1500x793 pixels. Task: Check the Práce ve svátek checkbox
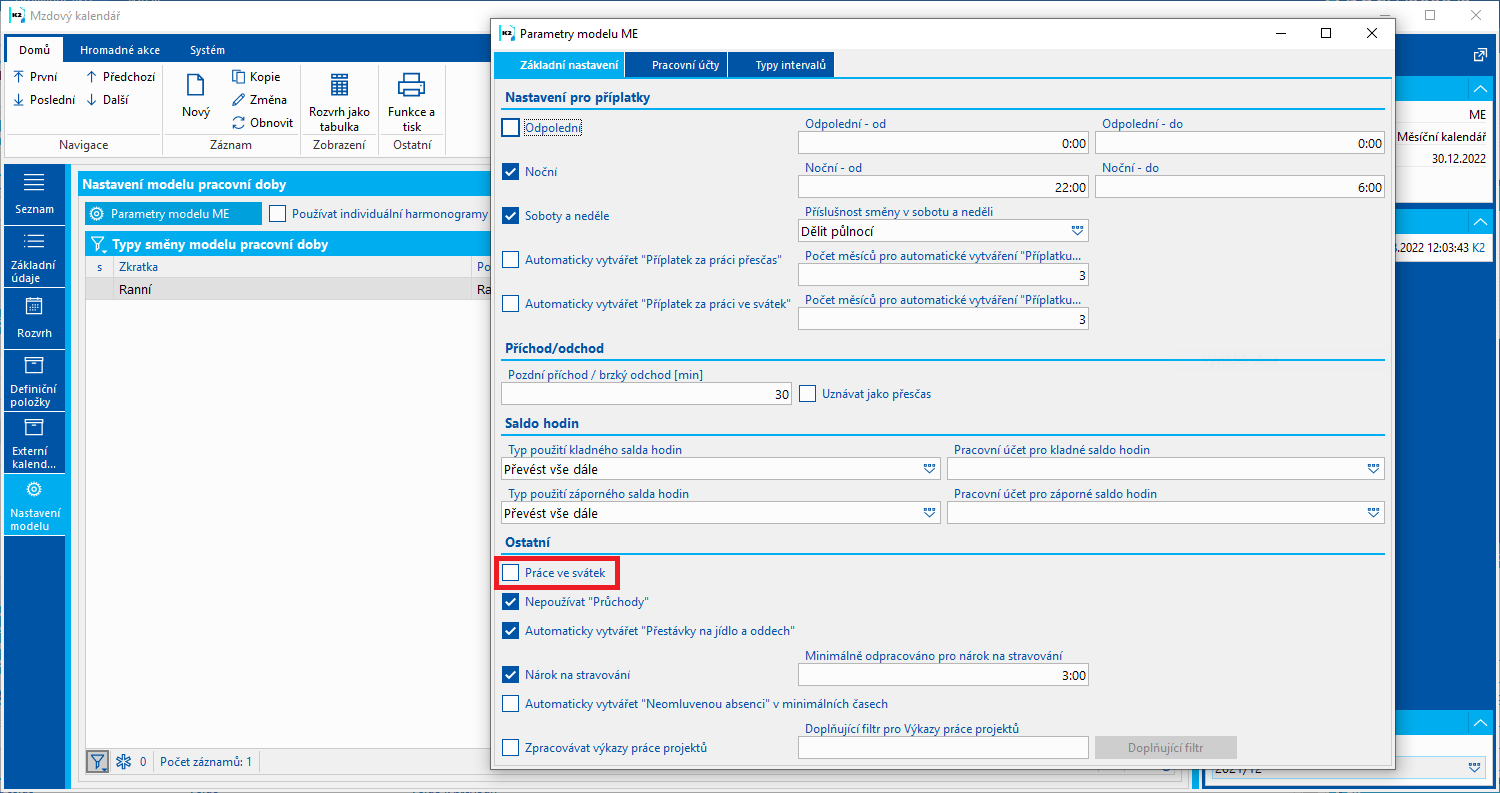tap(511, 573)
